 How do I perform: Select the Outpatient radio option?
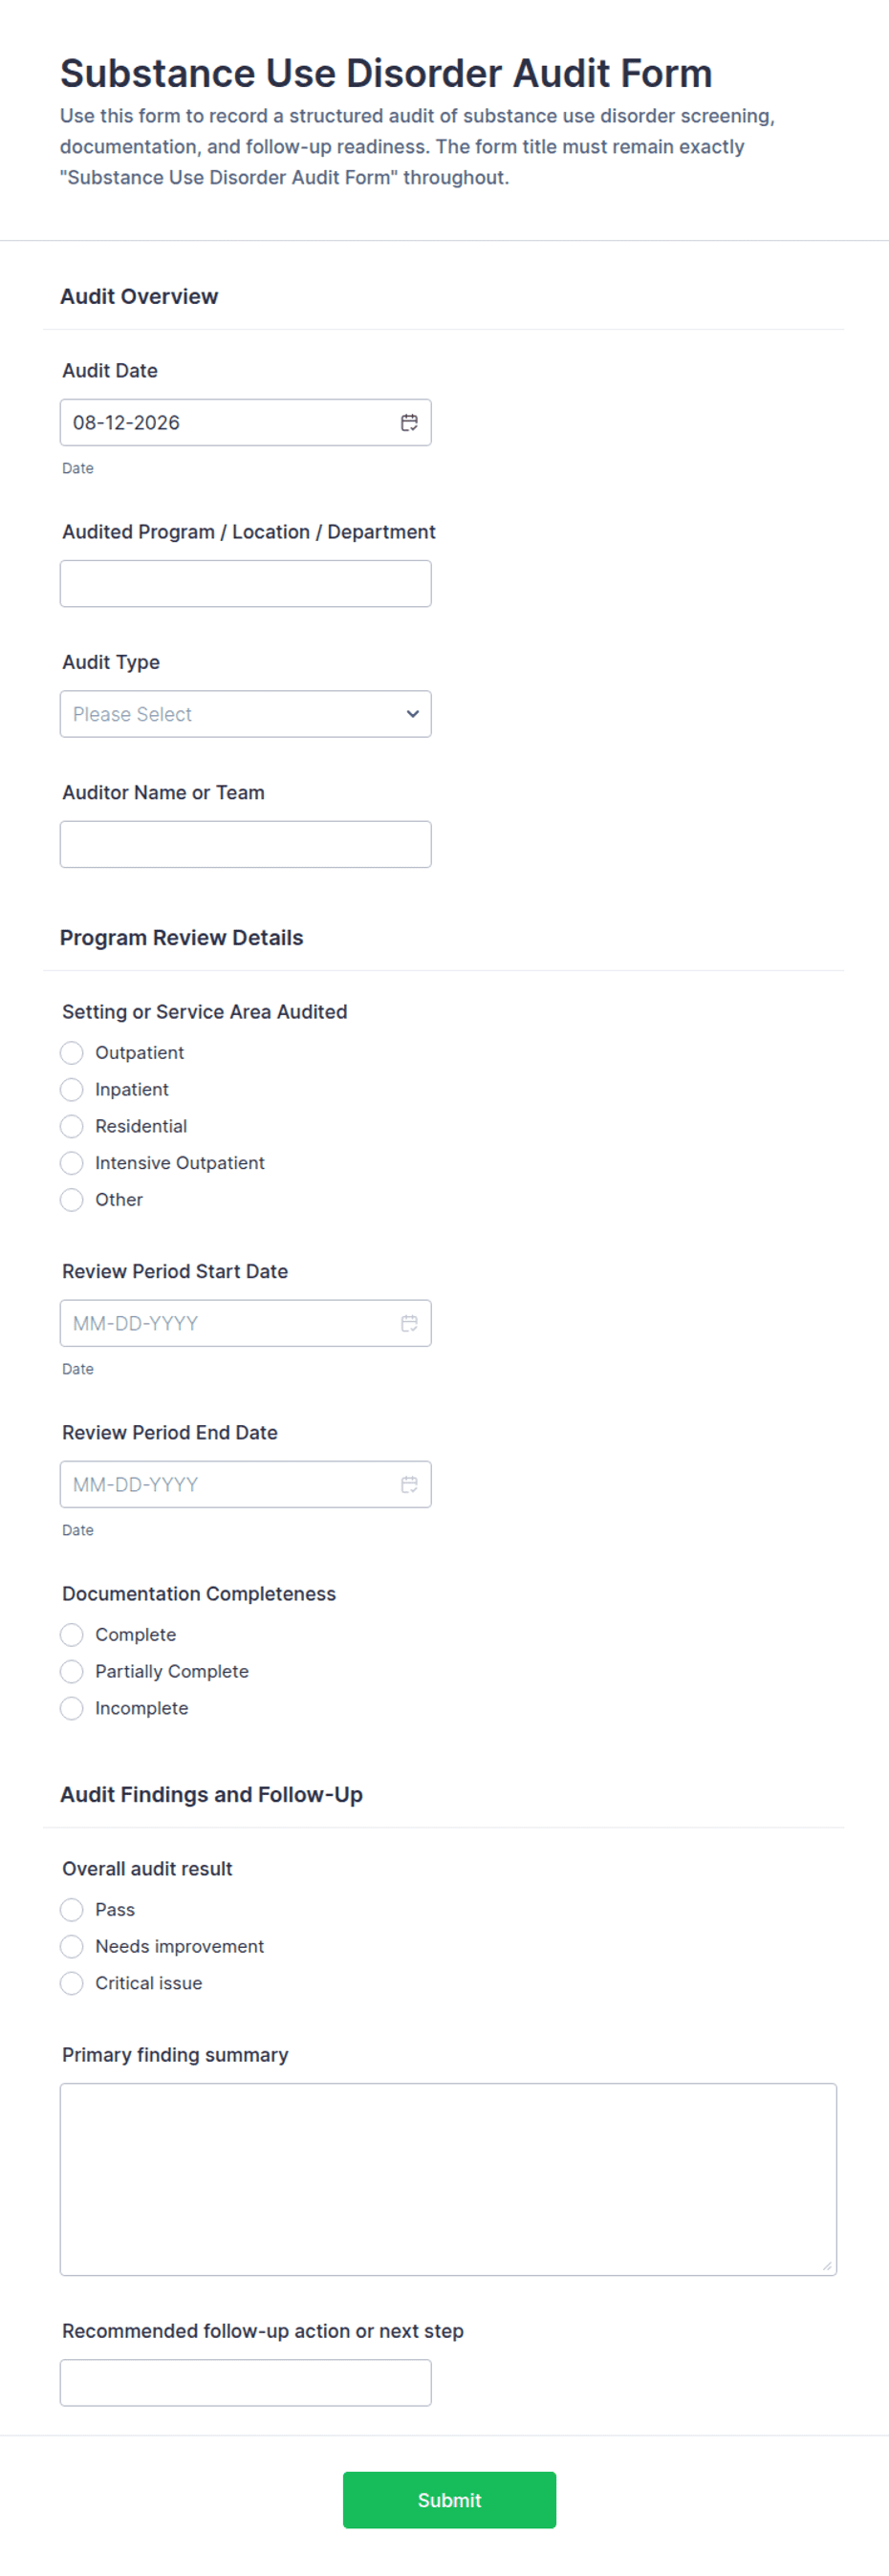(72, 1053)
